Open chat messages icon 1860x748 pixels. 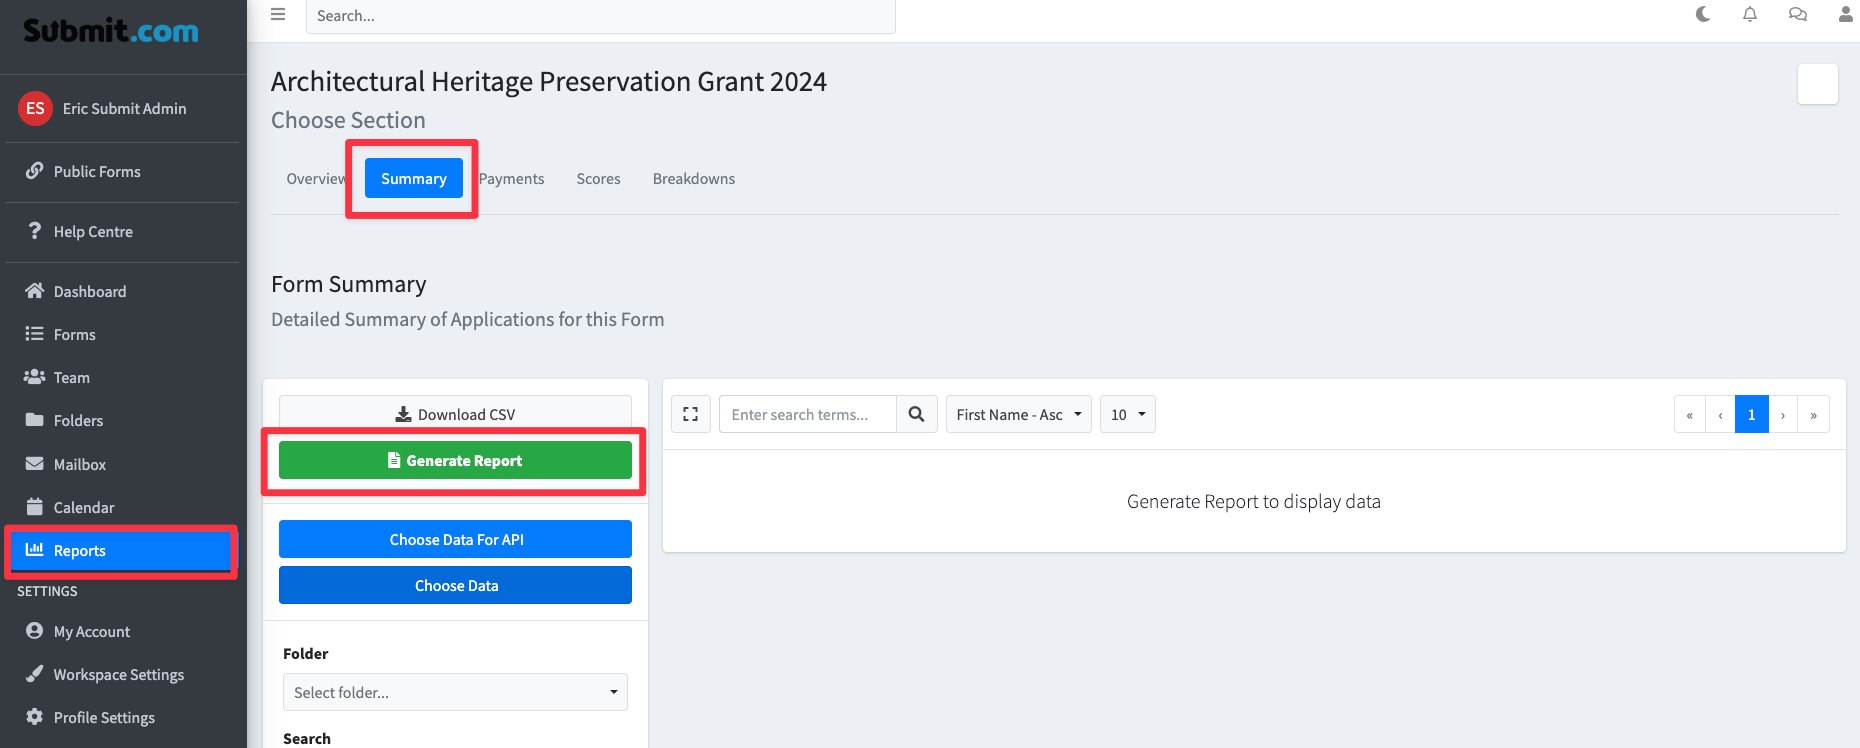pyautogui.click(x=1797, y=14)
